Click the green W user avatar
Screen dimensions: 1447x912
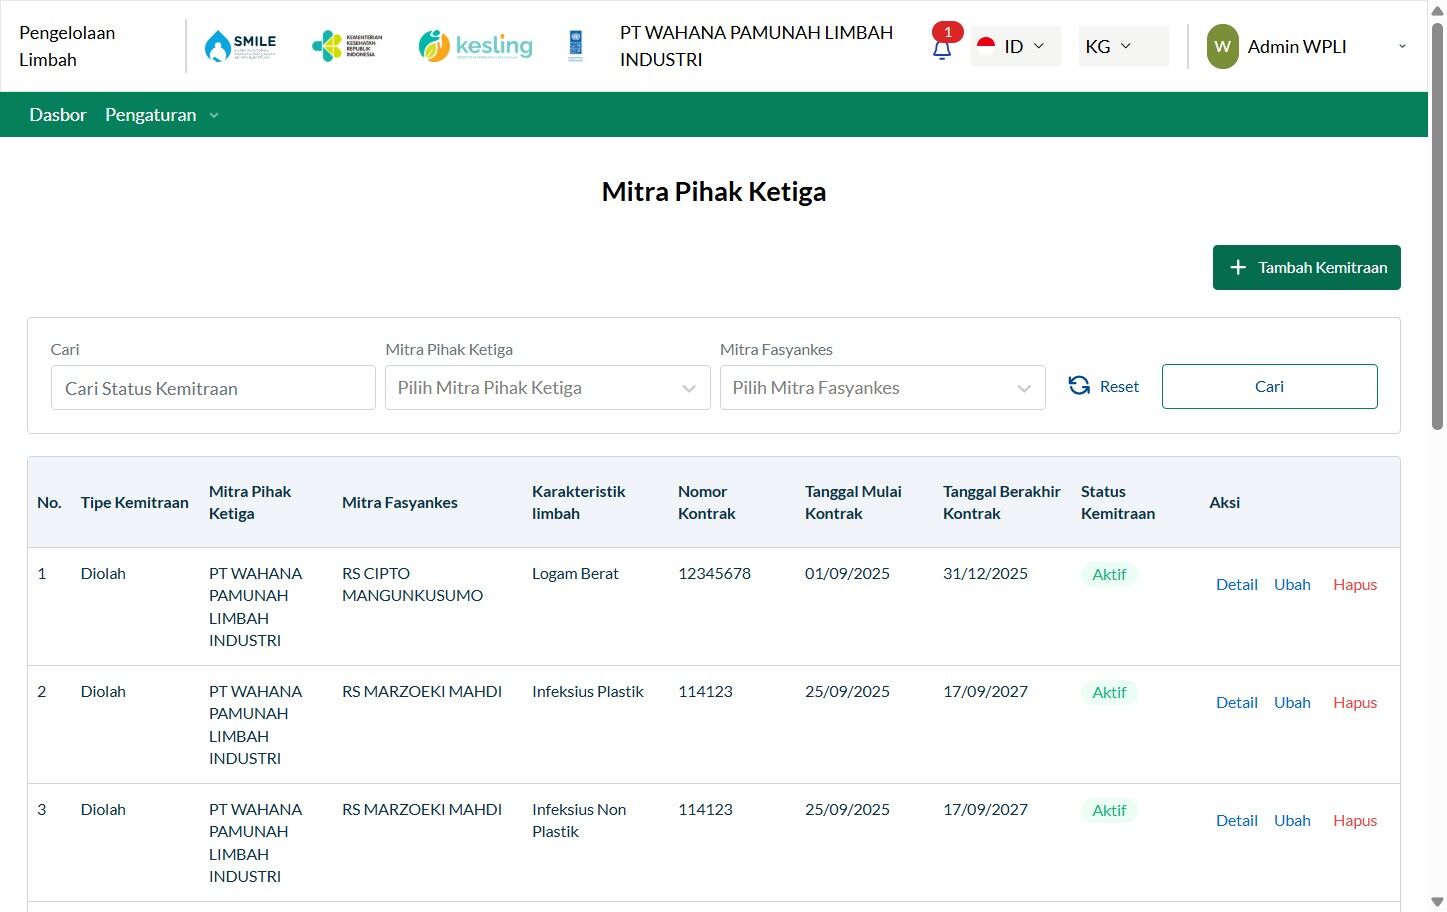(x=1222, y=47)
